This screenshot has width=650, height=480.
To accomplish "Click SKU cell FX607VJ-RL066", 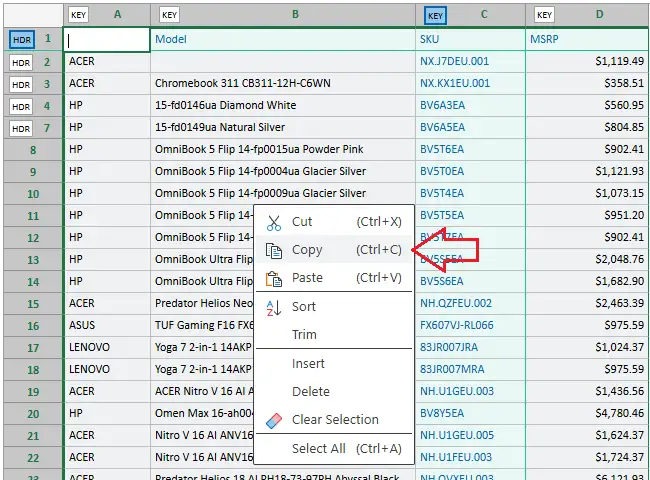I will 471,325.
